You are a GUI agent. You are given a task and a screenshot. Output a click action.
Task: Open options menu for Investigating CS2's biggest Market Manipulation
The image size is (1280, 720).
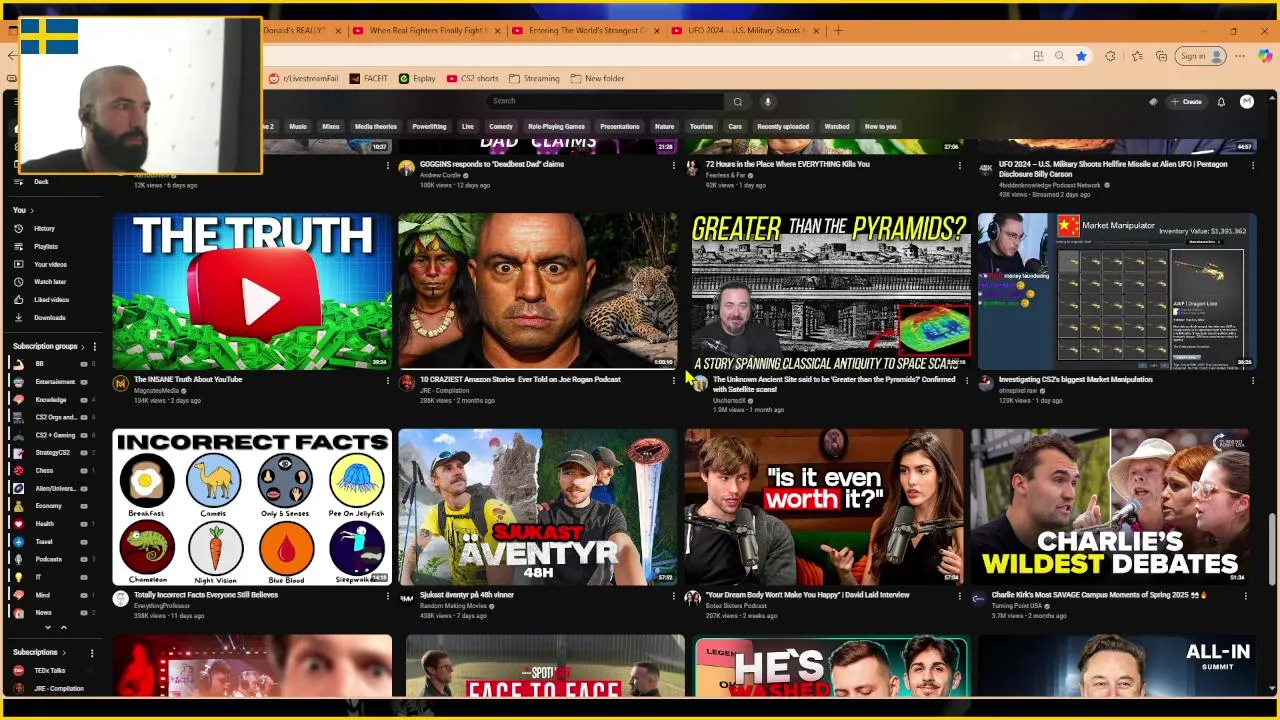tap(1252, 380)
